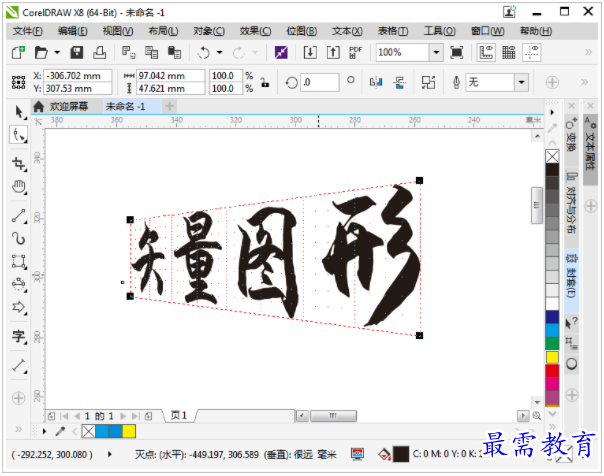Open the zoom level dropdown arrow
604x476 pixels.
pyautogui.click(x=436, y=52)
